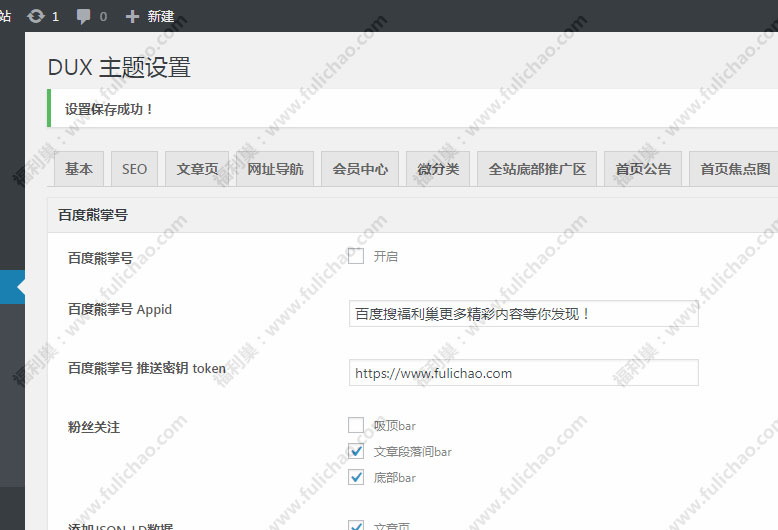Switch to the 基本 tab

(79, 169)
